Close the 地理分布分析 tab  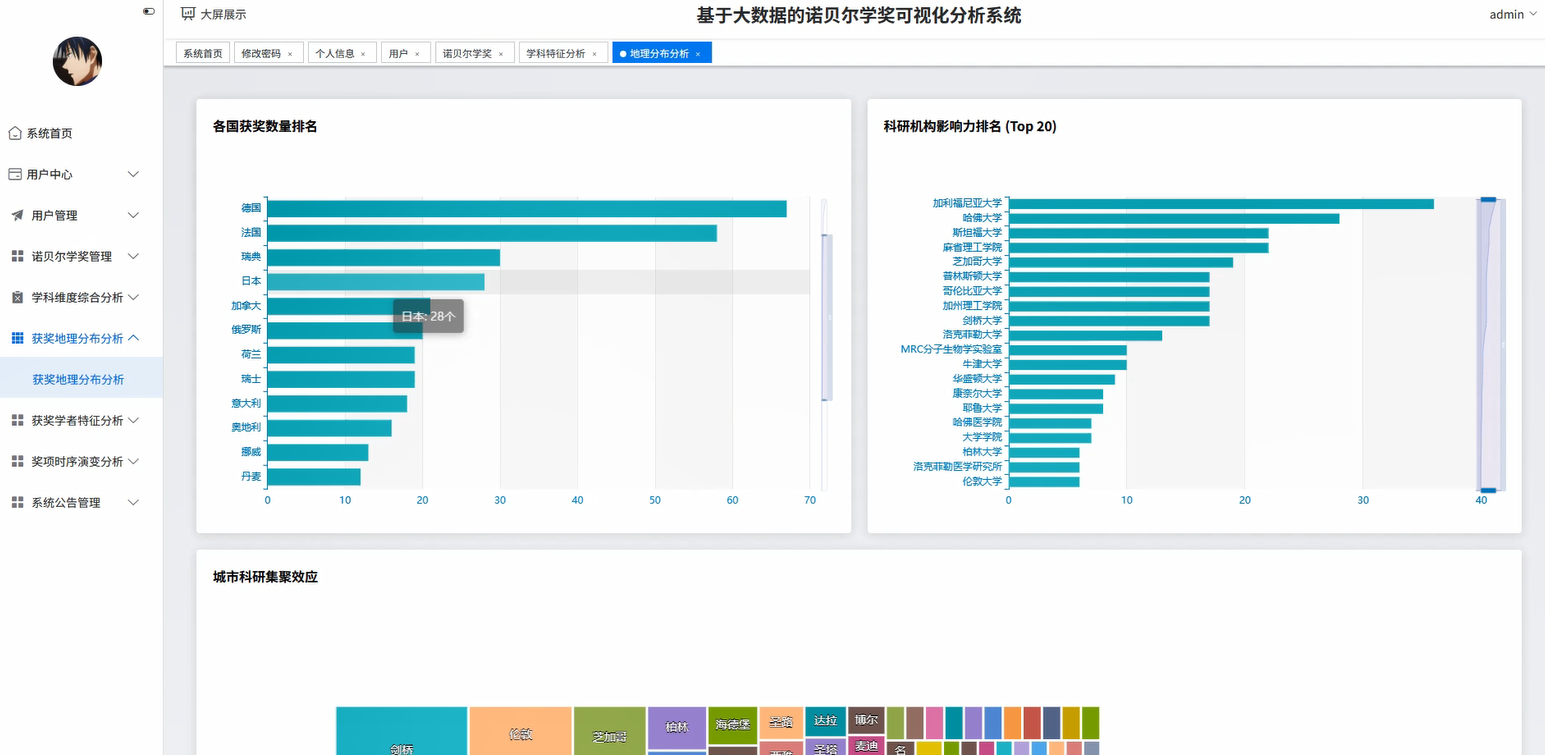point(698,54)
